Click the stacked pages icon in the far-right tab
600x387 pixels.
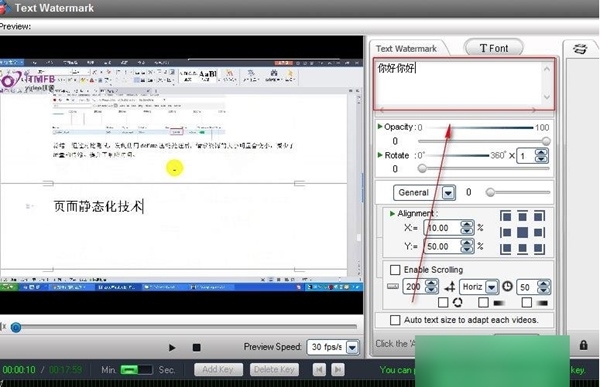tap(580, 49)
